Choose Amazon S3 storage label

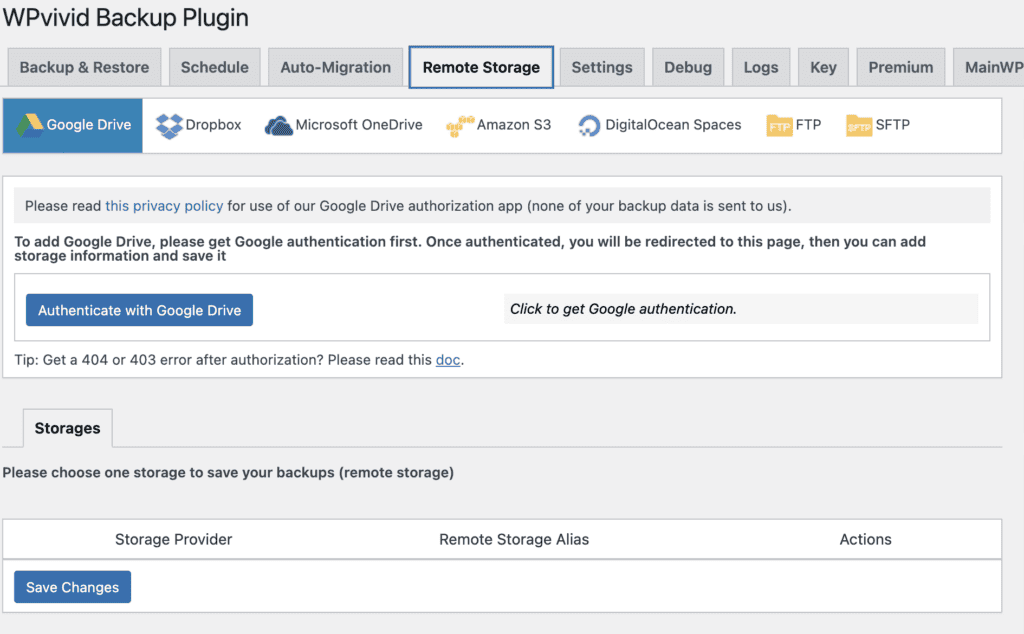coord(514,125)
